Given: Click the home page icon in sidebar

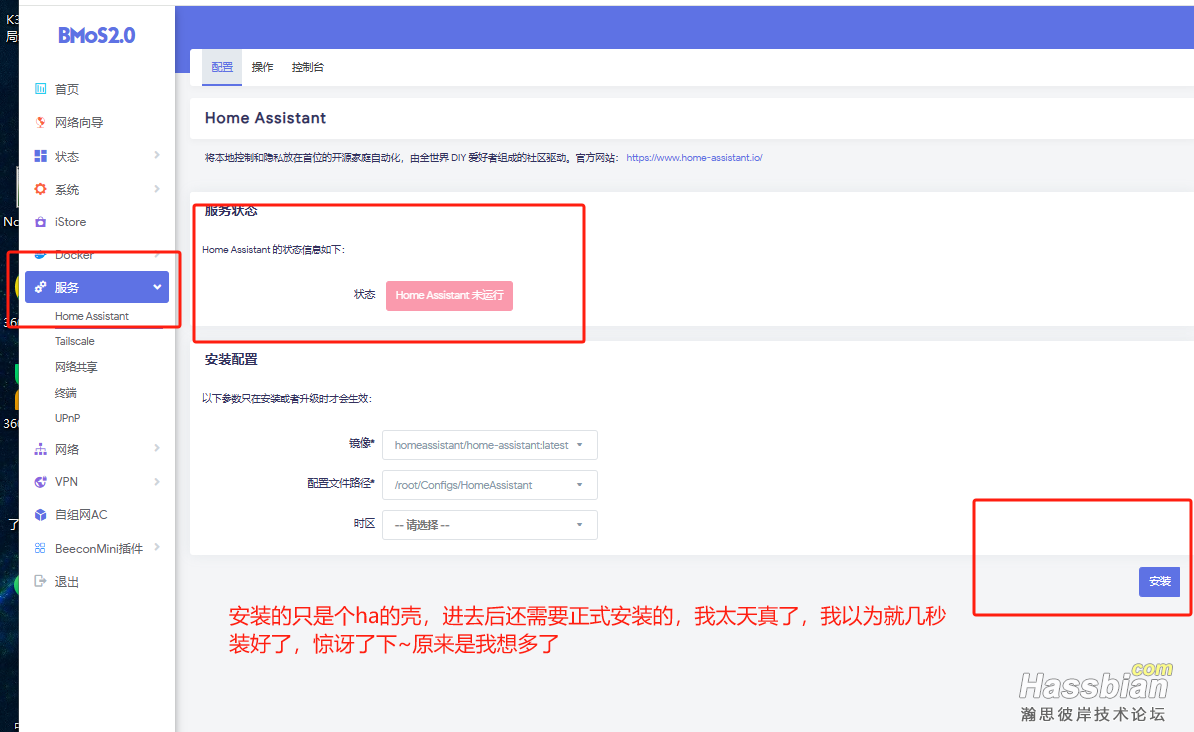Looking at the screenshot, I should tap(40, 89).
